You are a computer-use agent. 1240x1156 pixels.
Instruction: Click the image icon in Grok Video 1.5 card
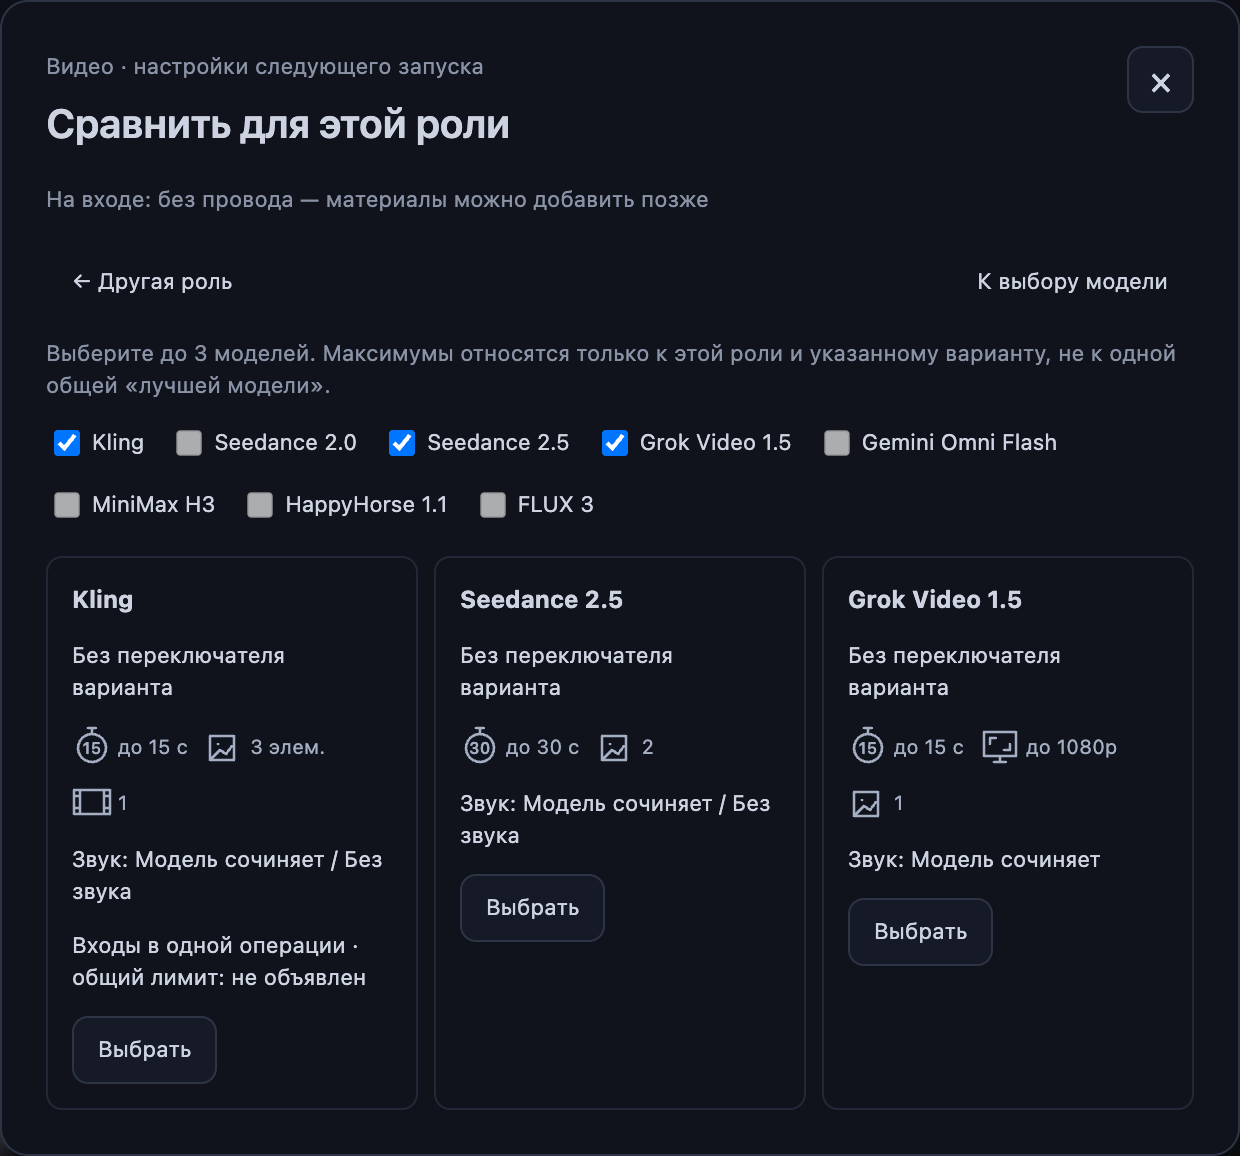pos(866,804)
